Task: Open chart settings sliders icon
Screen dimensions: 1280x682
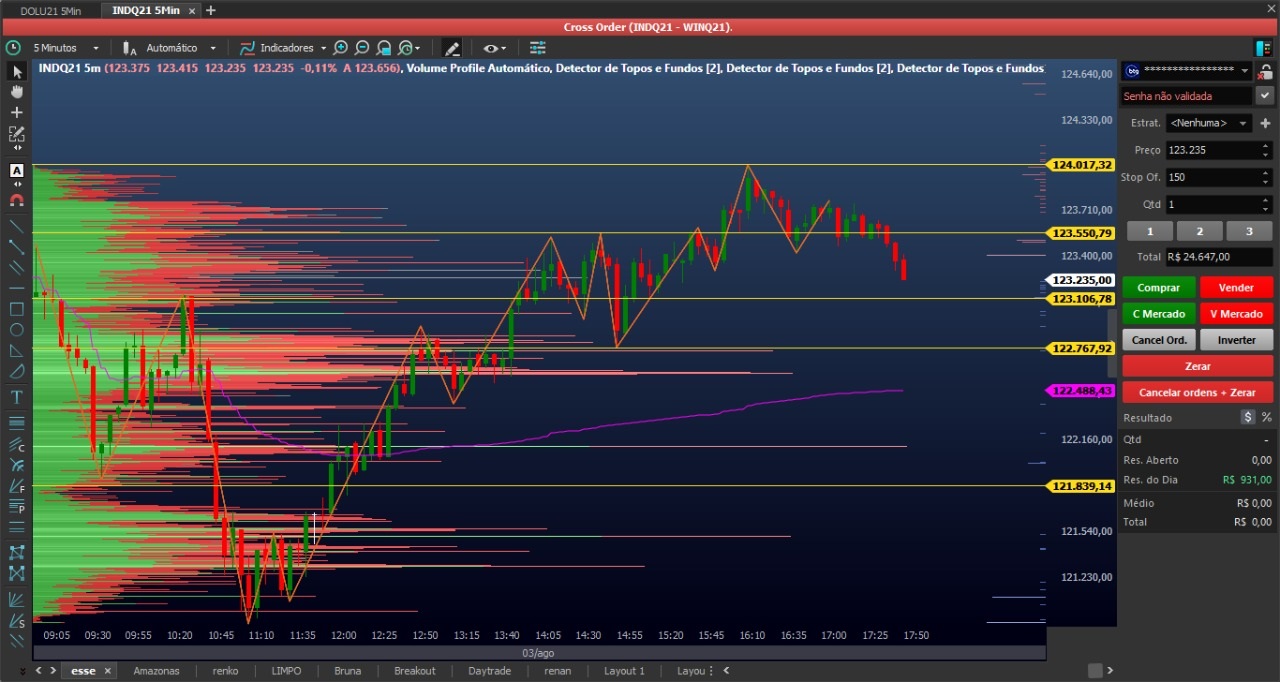Action: coord(538,48)
